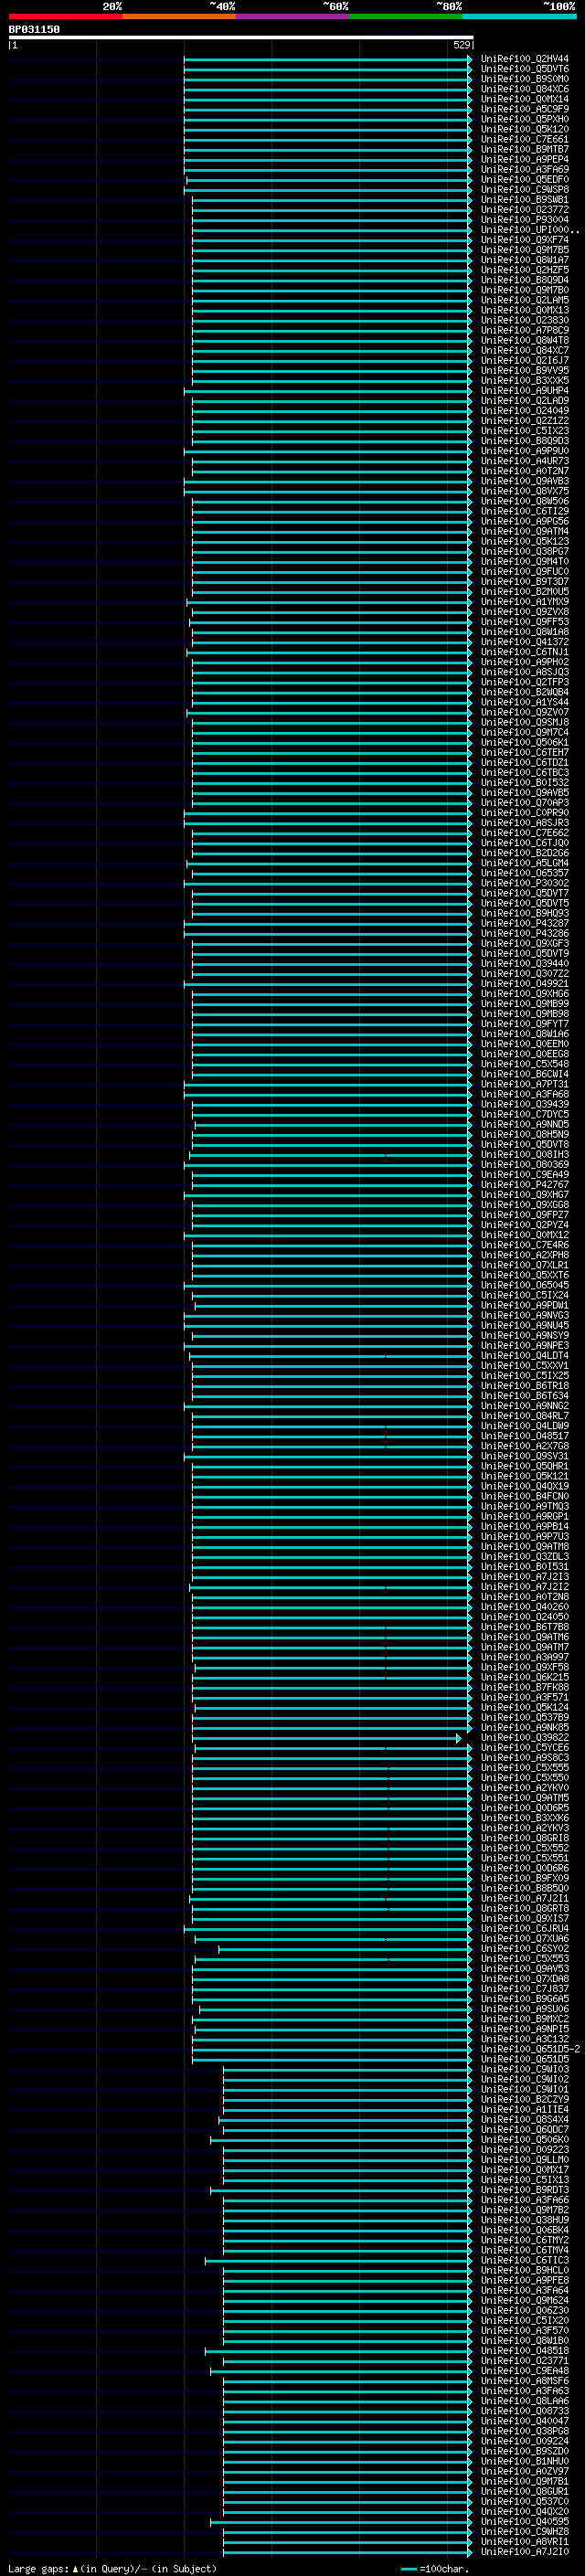Select hit UniRef100_A8MSF6
This screenshot has width=585, height=2576.
525,2381
